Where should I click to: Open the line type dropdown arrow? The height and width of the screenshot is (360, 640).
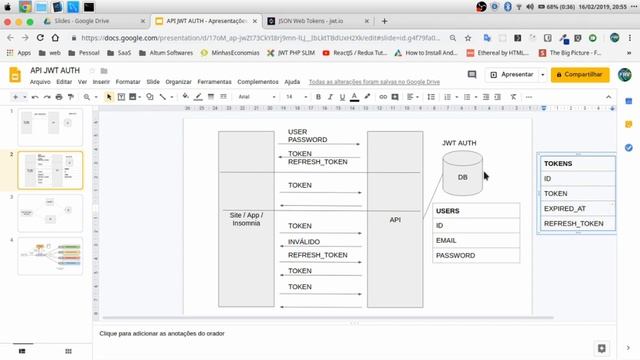[x=171, y=97]
